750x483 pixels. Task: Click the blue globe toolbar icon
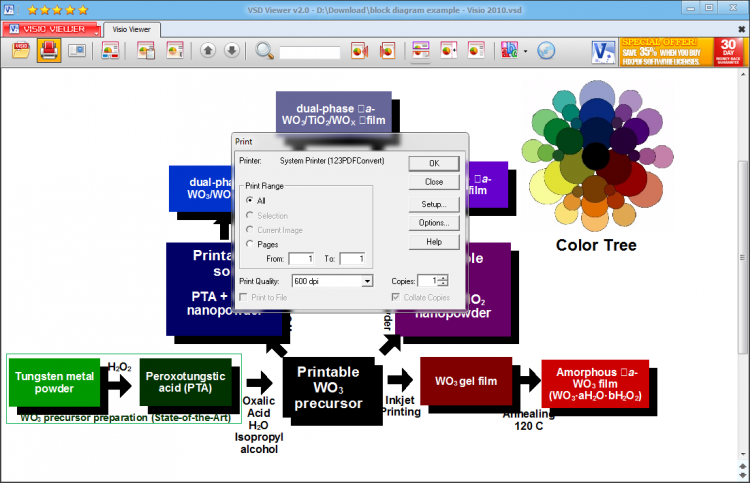pos(546,50)
